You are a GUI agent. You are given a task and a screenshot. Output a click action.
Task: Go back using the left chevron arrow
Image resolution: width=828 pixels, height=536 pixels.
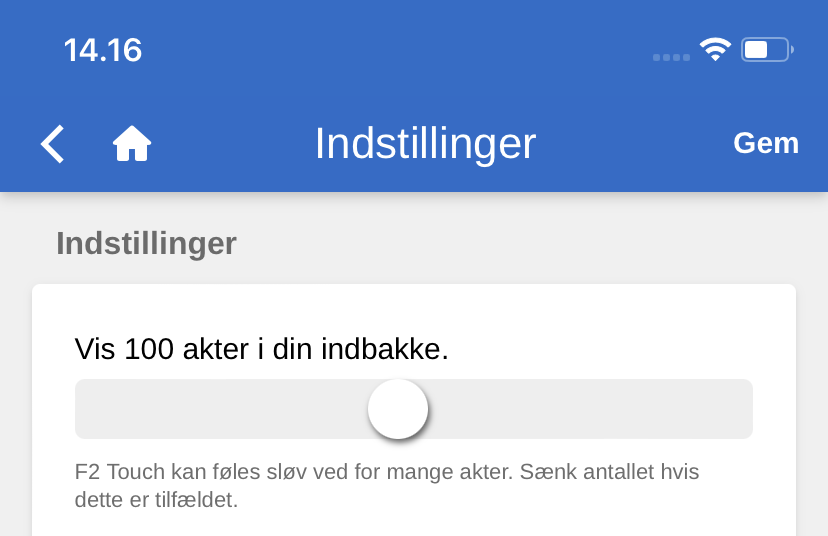pyautogui.click(x=53, y=144)
